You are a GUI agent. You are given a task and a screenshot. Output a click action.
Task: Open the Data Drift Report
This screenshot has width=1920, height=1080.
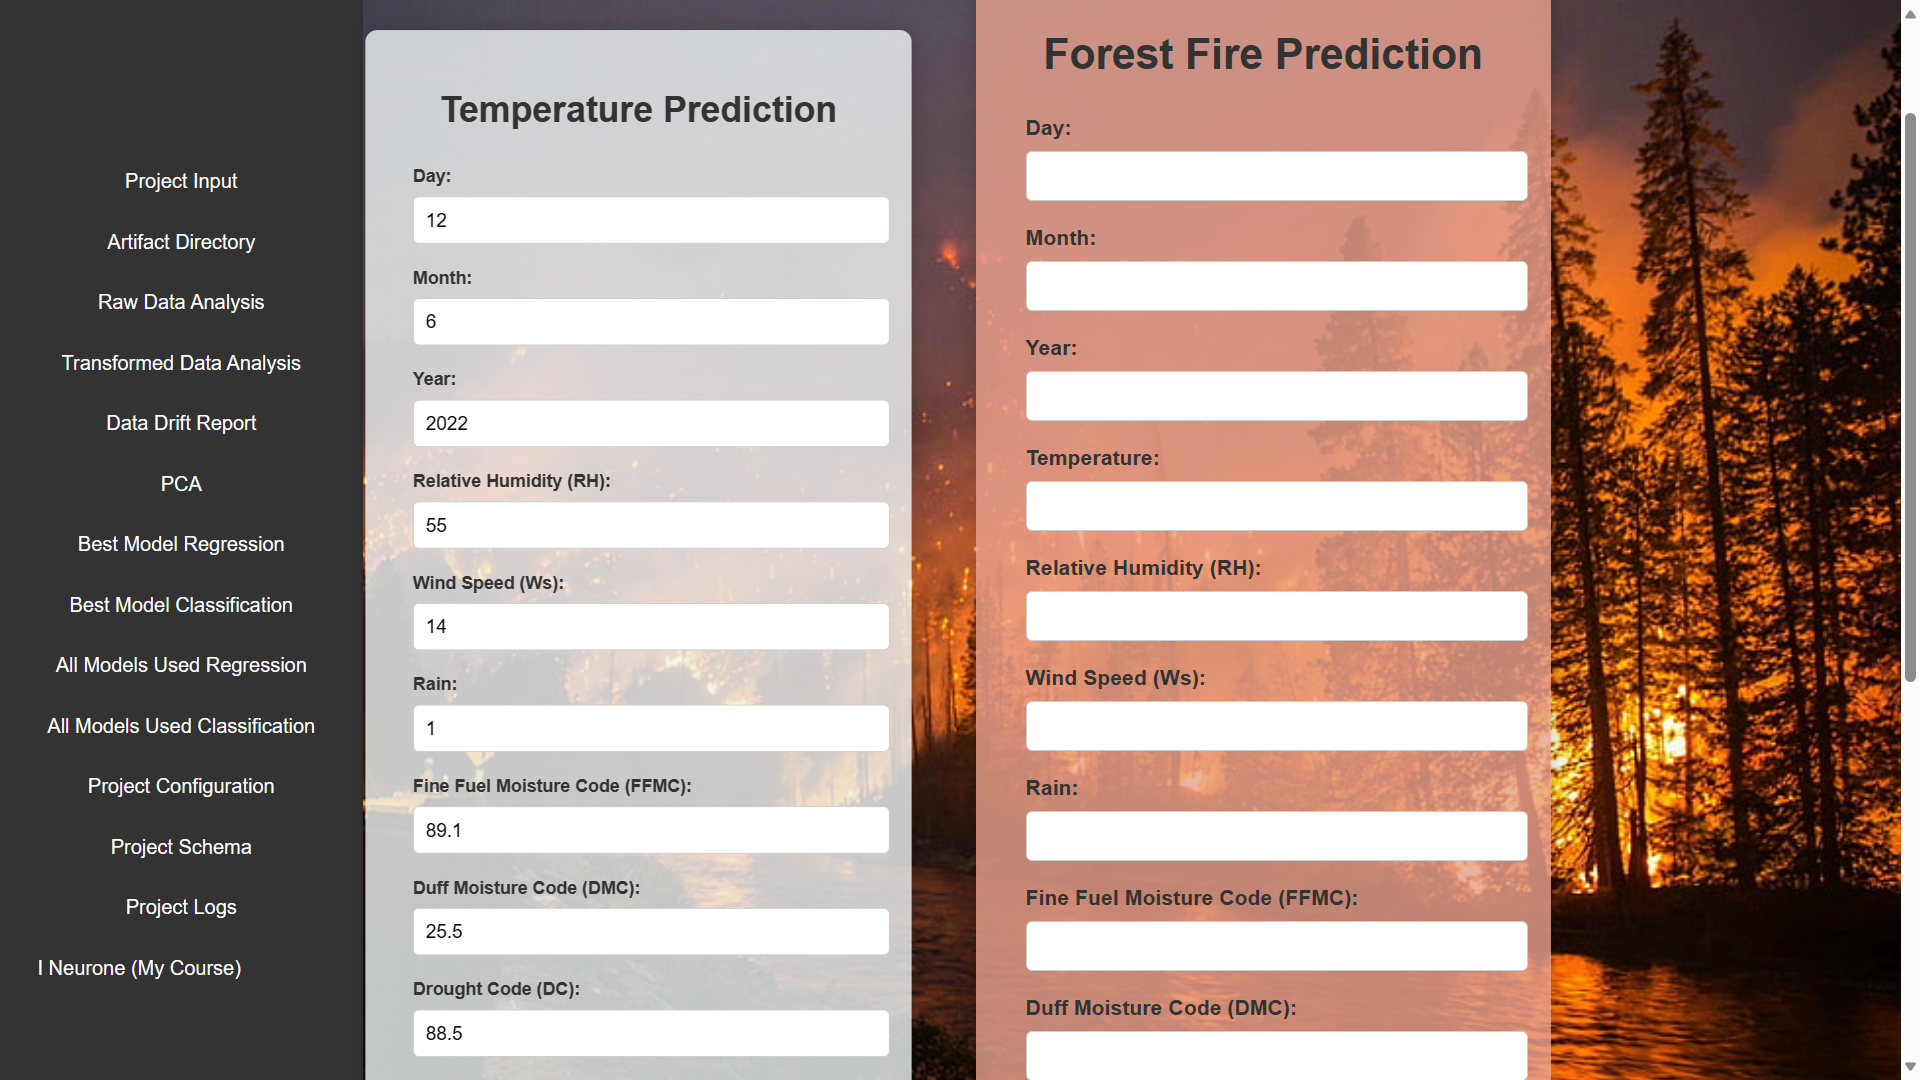tap(180, 422)
